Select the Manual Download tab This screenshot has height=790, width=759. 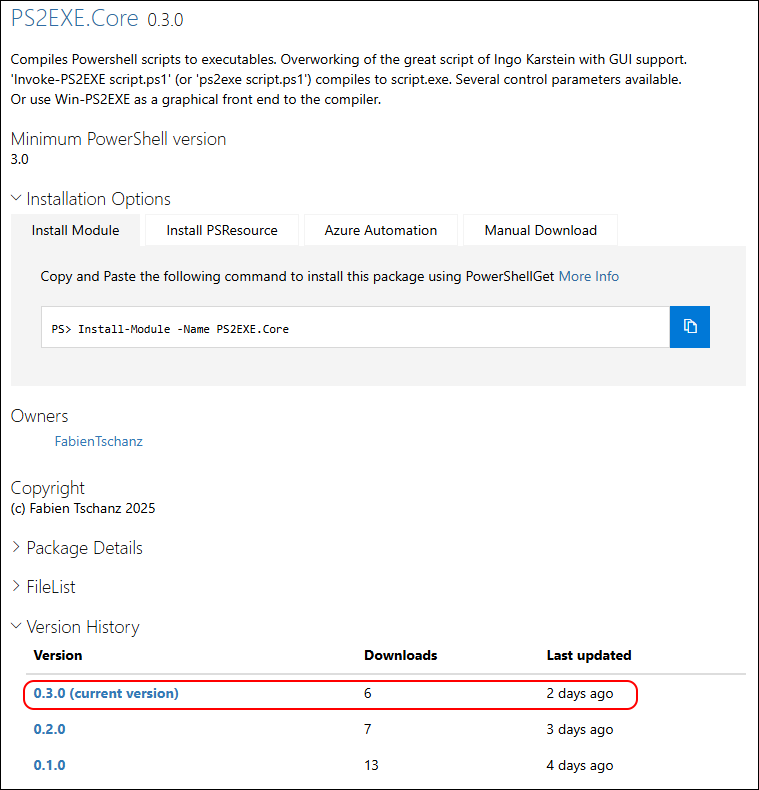(540, 230)
